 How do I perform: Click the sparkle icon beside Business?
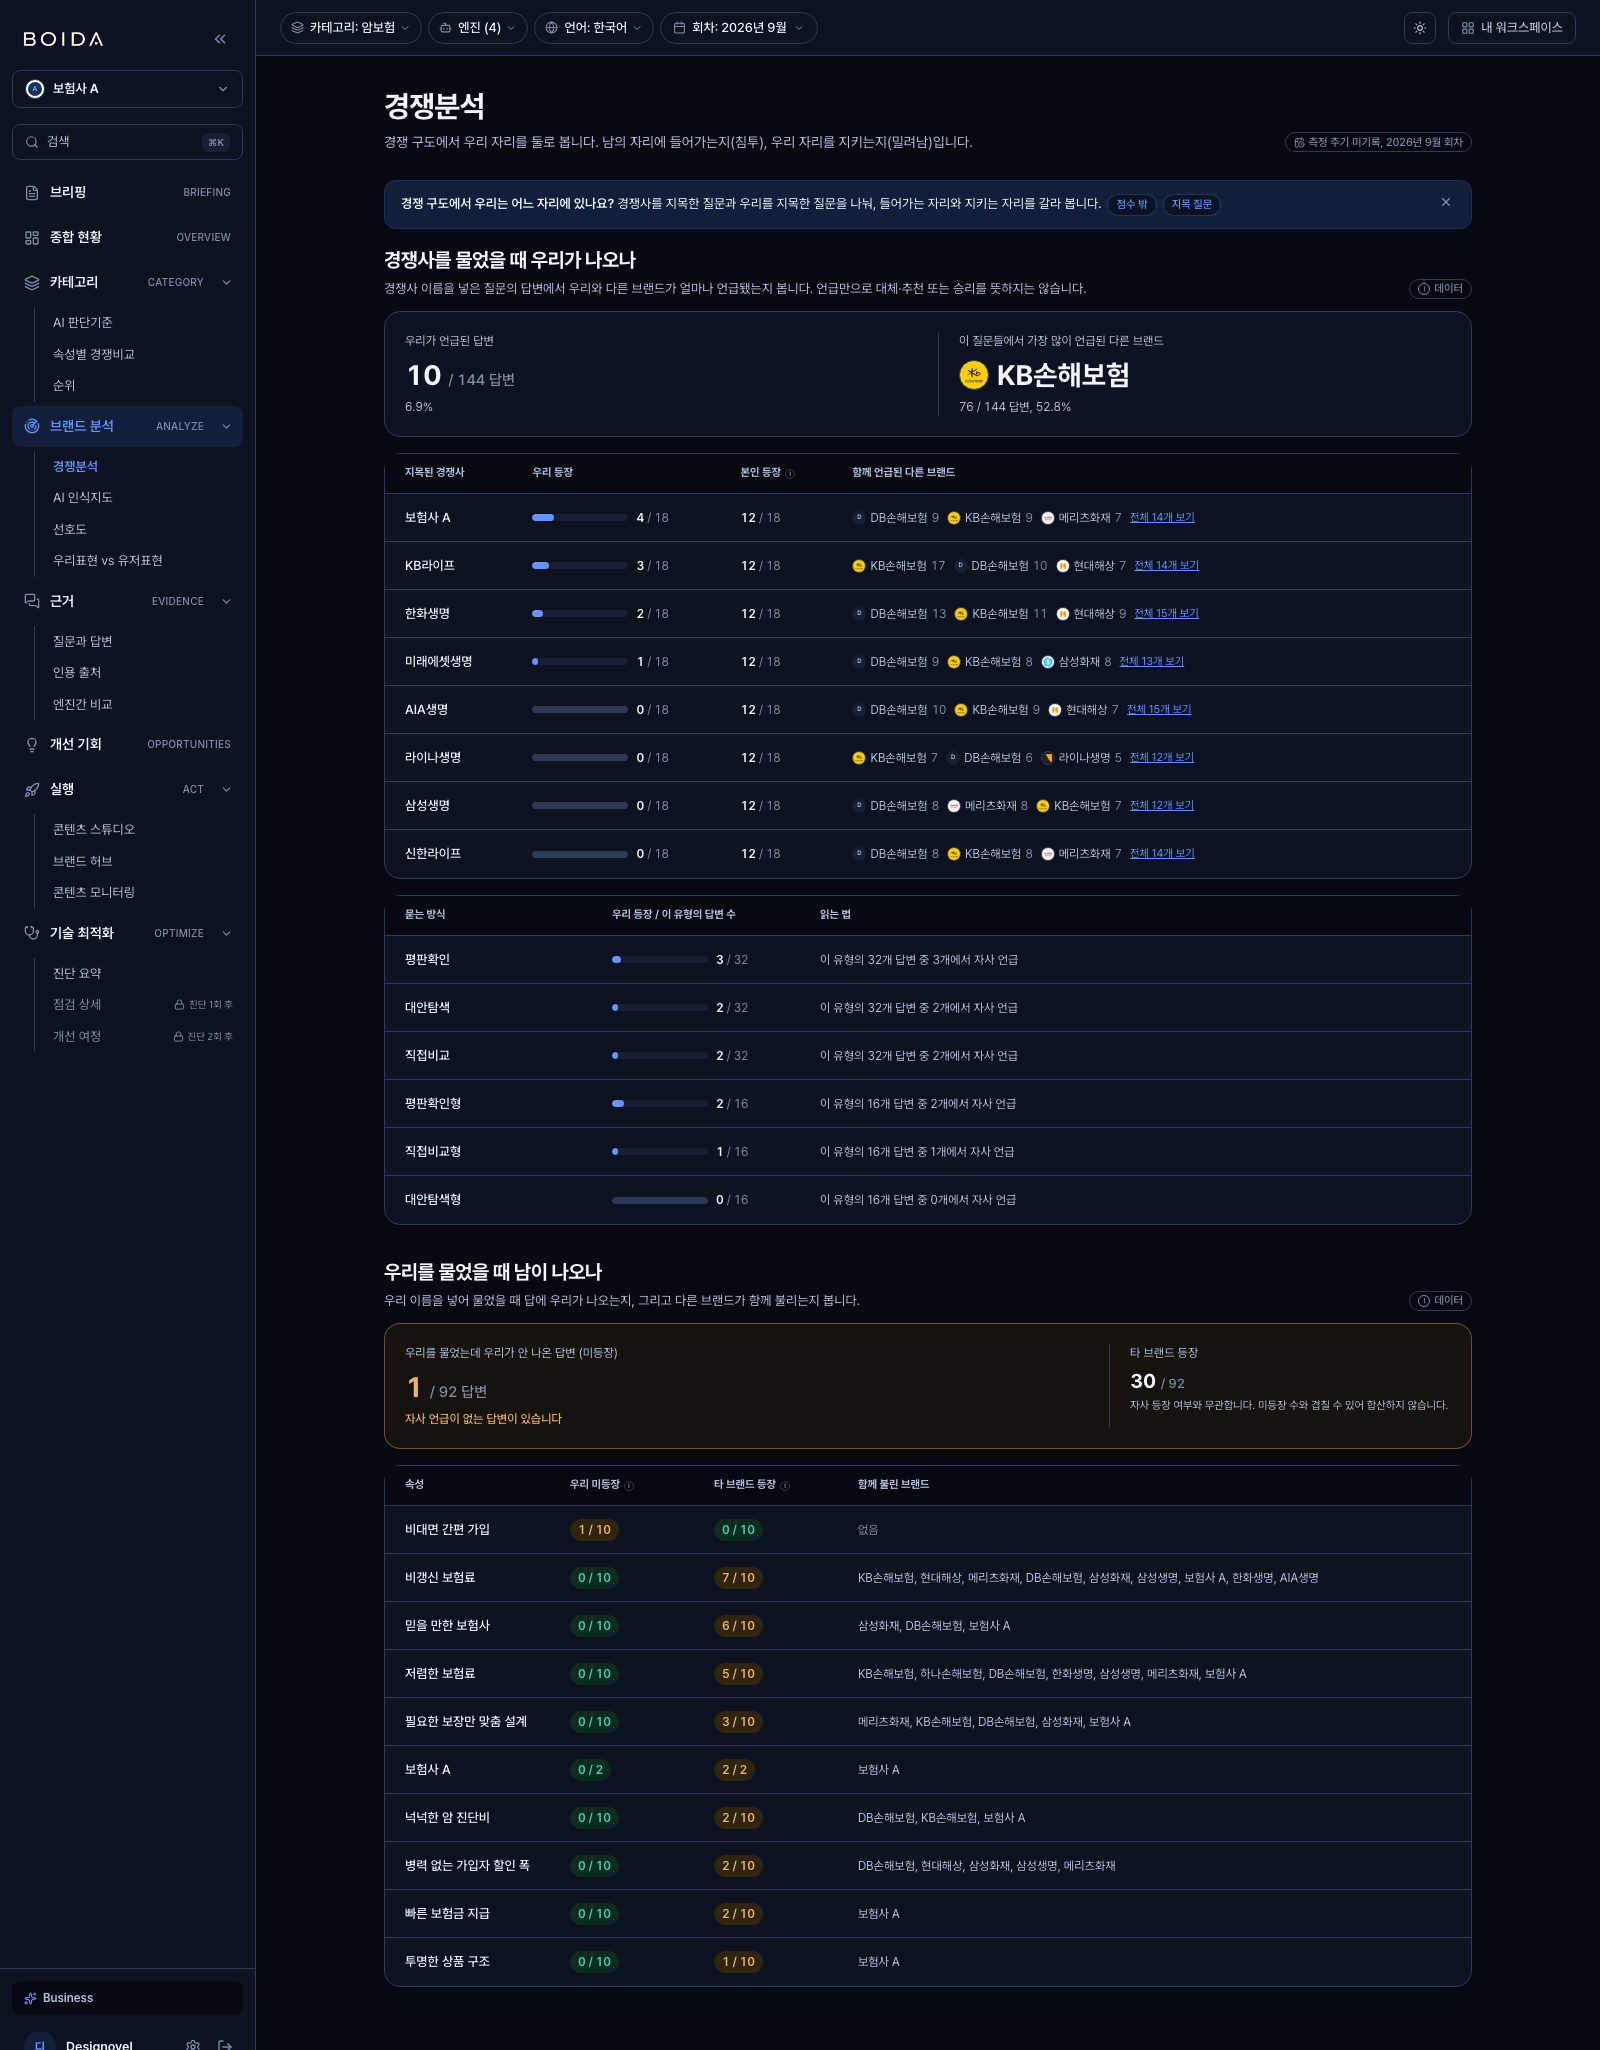30,1997
